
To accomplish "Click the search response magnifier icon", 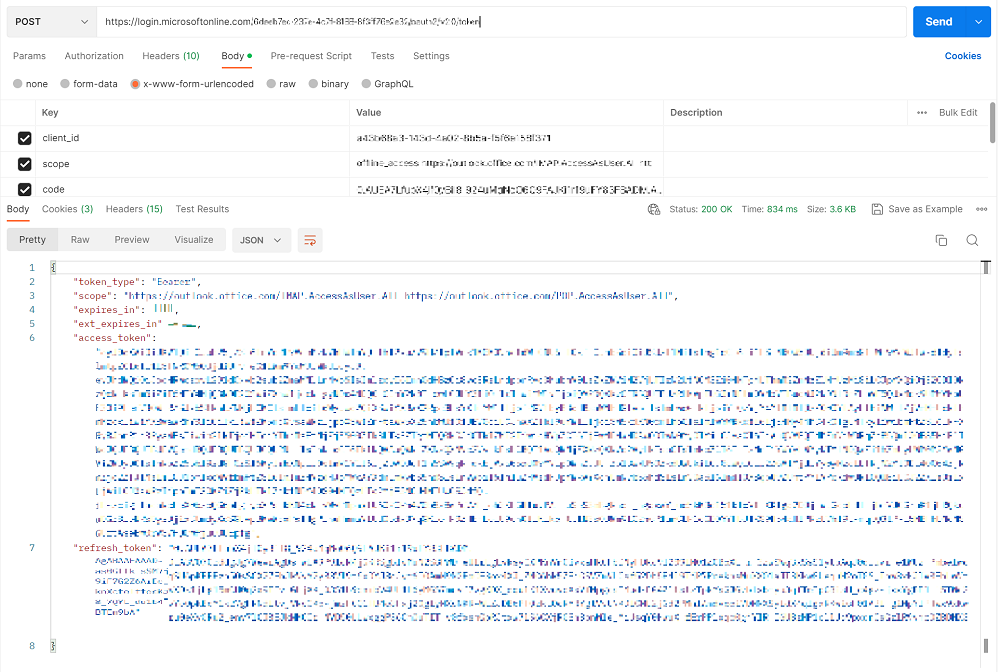I will pyautogui.click(x=972, y=240).
